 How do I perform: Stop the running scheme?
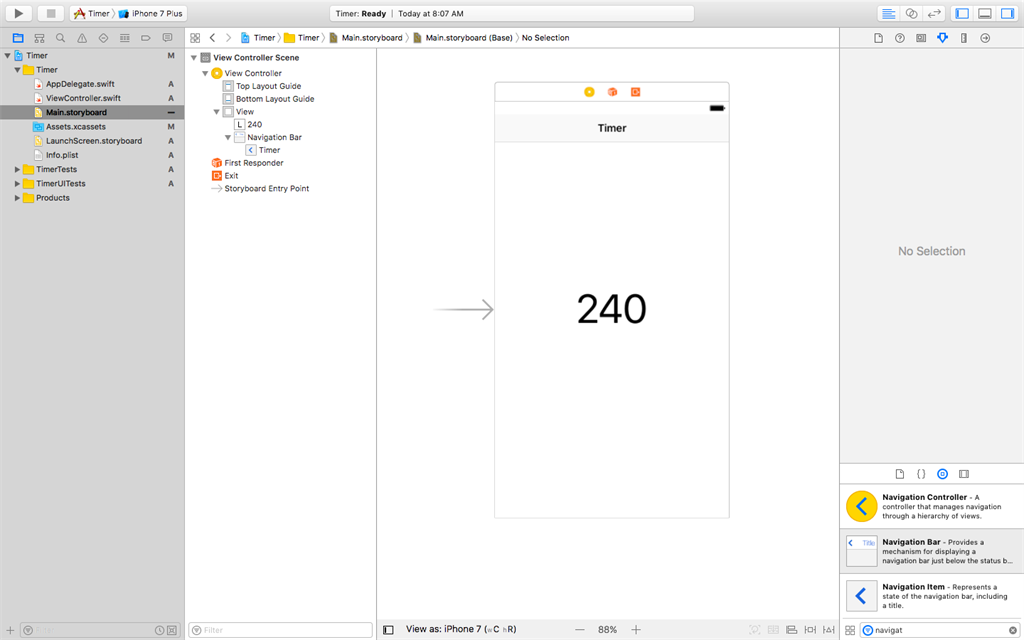pos(50,13)
